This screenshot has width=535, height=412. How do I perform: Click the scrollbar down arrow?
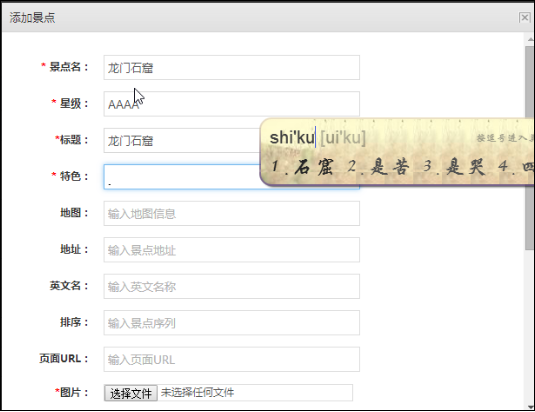(530, 407)
